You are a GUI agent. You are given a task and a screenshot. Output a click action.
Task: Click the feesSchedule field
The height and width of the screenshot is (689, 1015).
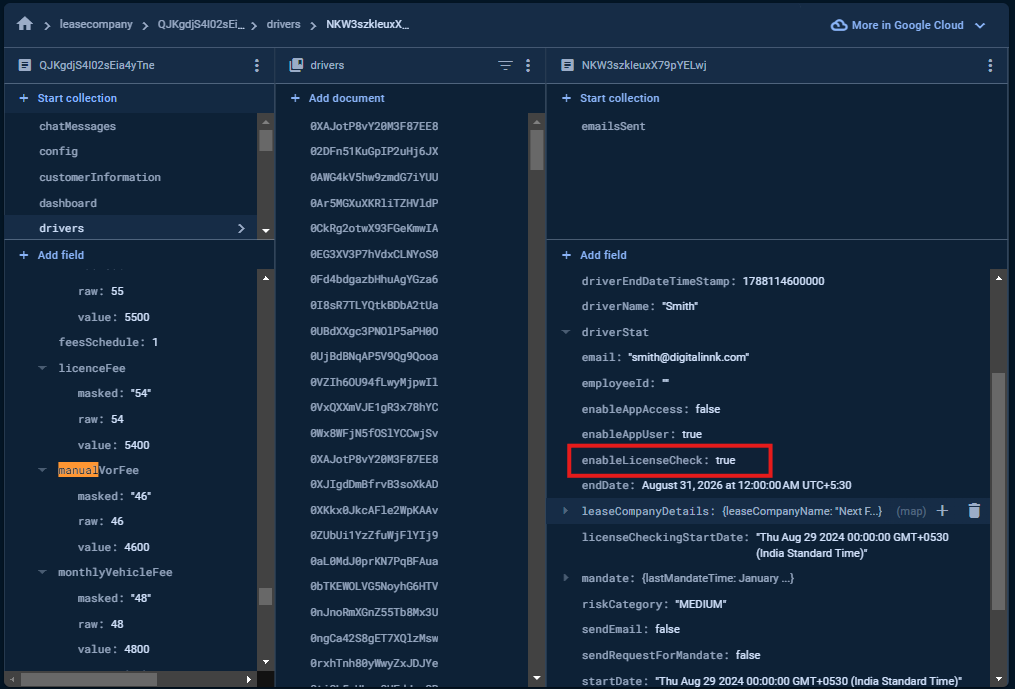(x=108, y=342)
